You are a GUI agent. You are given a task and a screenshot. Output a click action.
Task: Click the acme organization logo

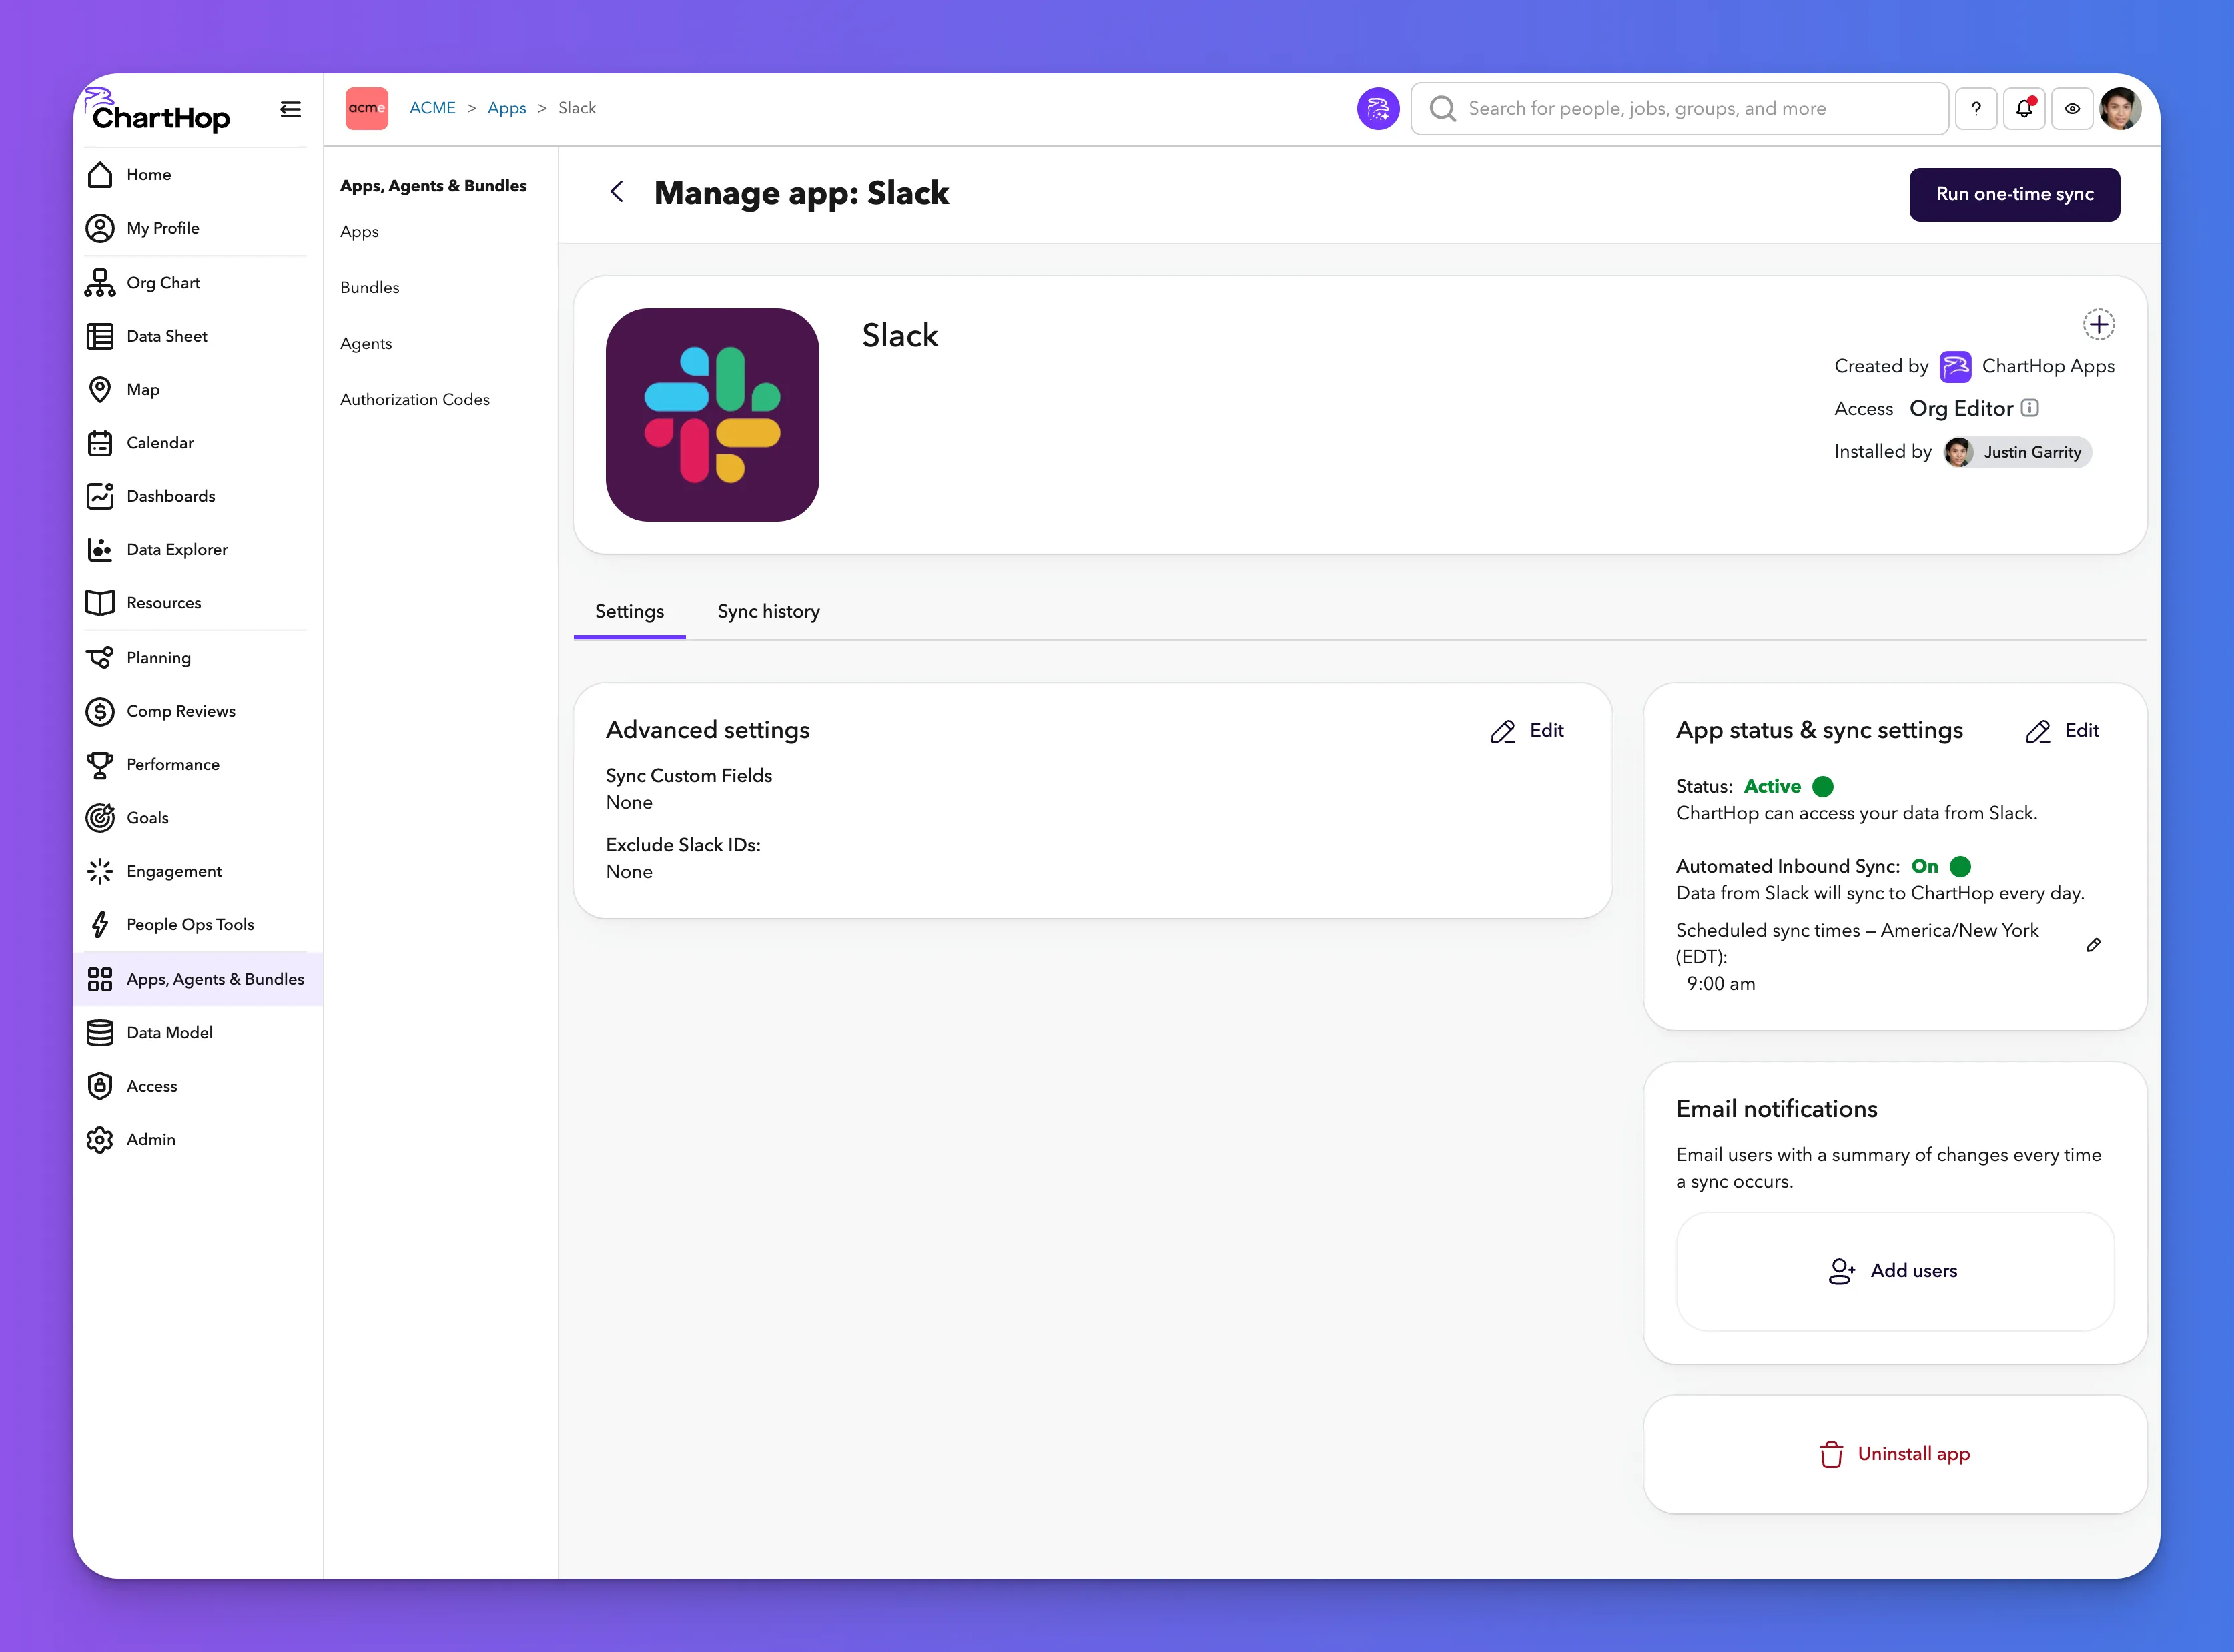coord(367,108)
